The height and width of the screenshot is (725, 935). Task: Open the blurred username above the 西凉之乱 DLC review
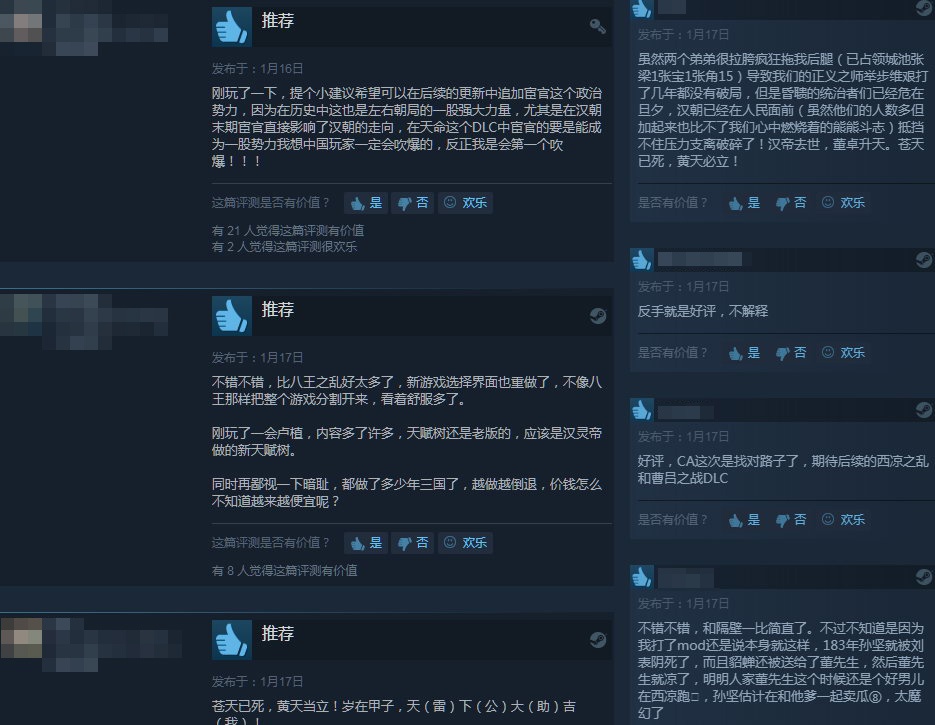click(685, 411)
